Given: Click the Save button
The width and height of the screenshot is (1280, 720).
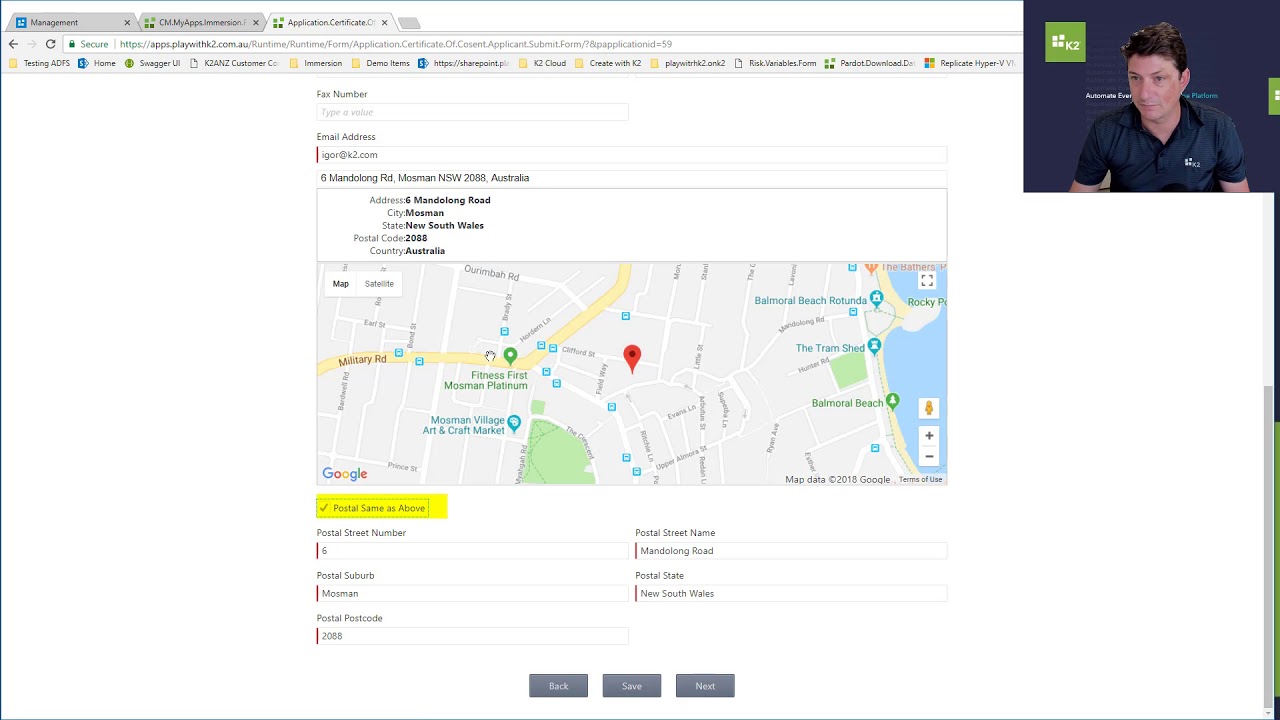Looking at the screenshot, I should pyautogui.click(x=632, y=686).
